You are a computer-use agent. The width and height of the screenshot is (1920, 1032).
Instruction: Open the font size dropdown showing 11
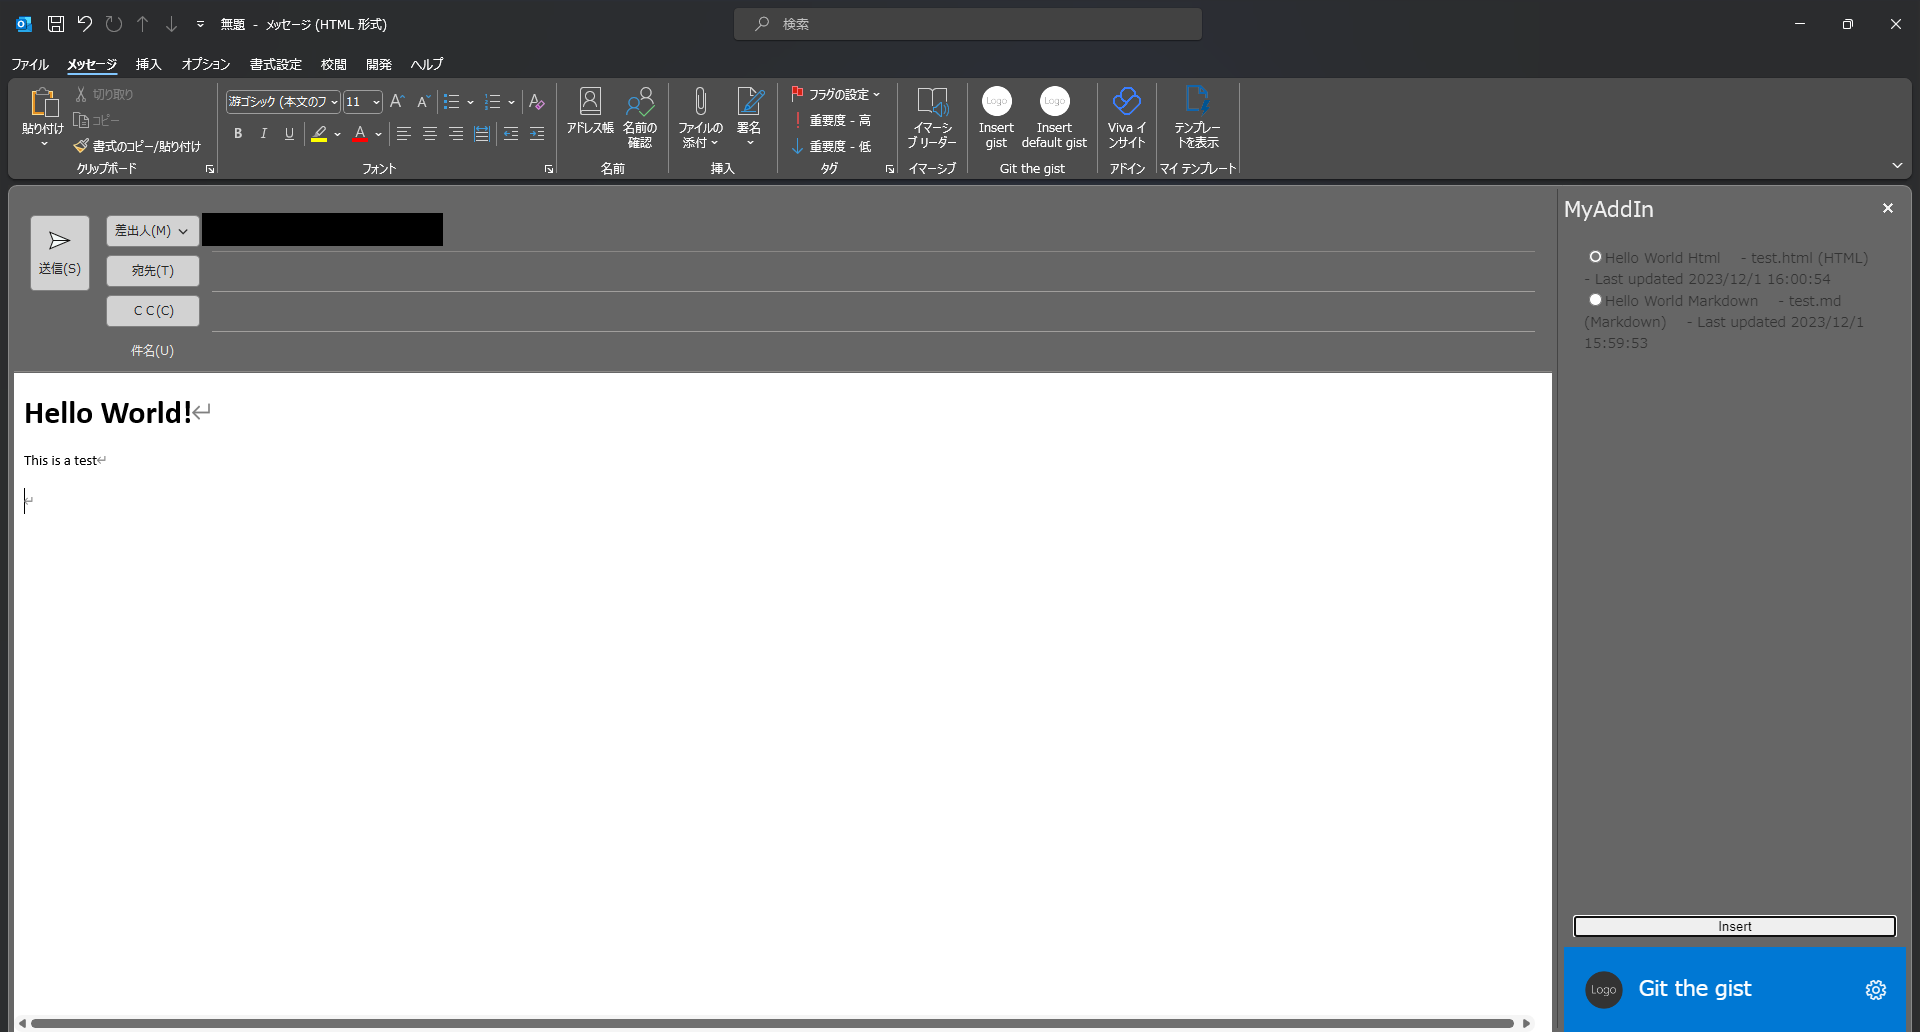pos(376,102)
